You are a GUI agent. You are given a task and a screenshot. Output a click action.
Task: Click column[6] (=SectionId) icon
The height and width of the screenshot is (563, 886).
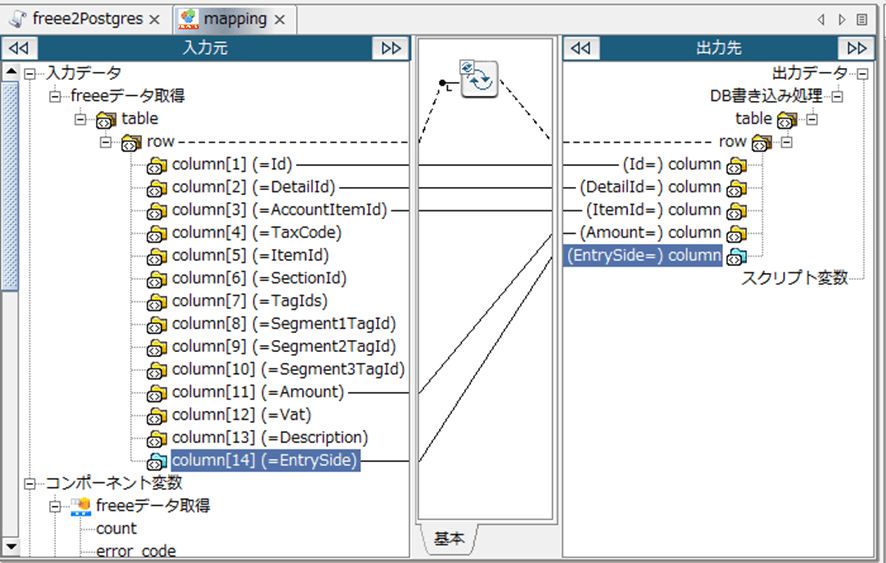tap(157, 279)
